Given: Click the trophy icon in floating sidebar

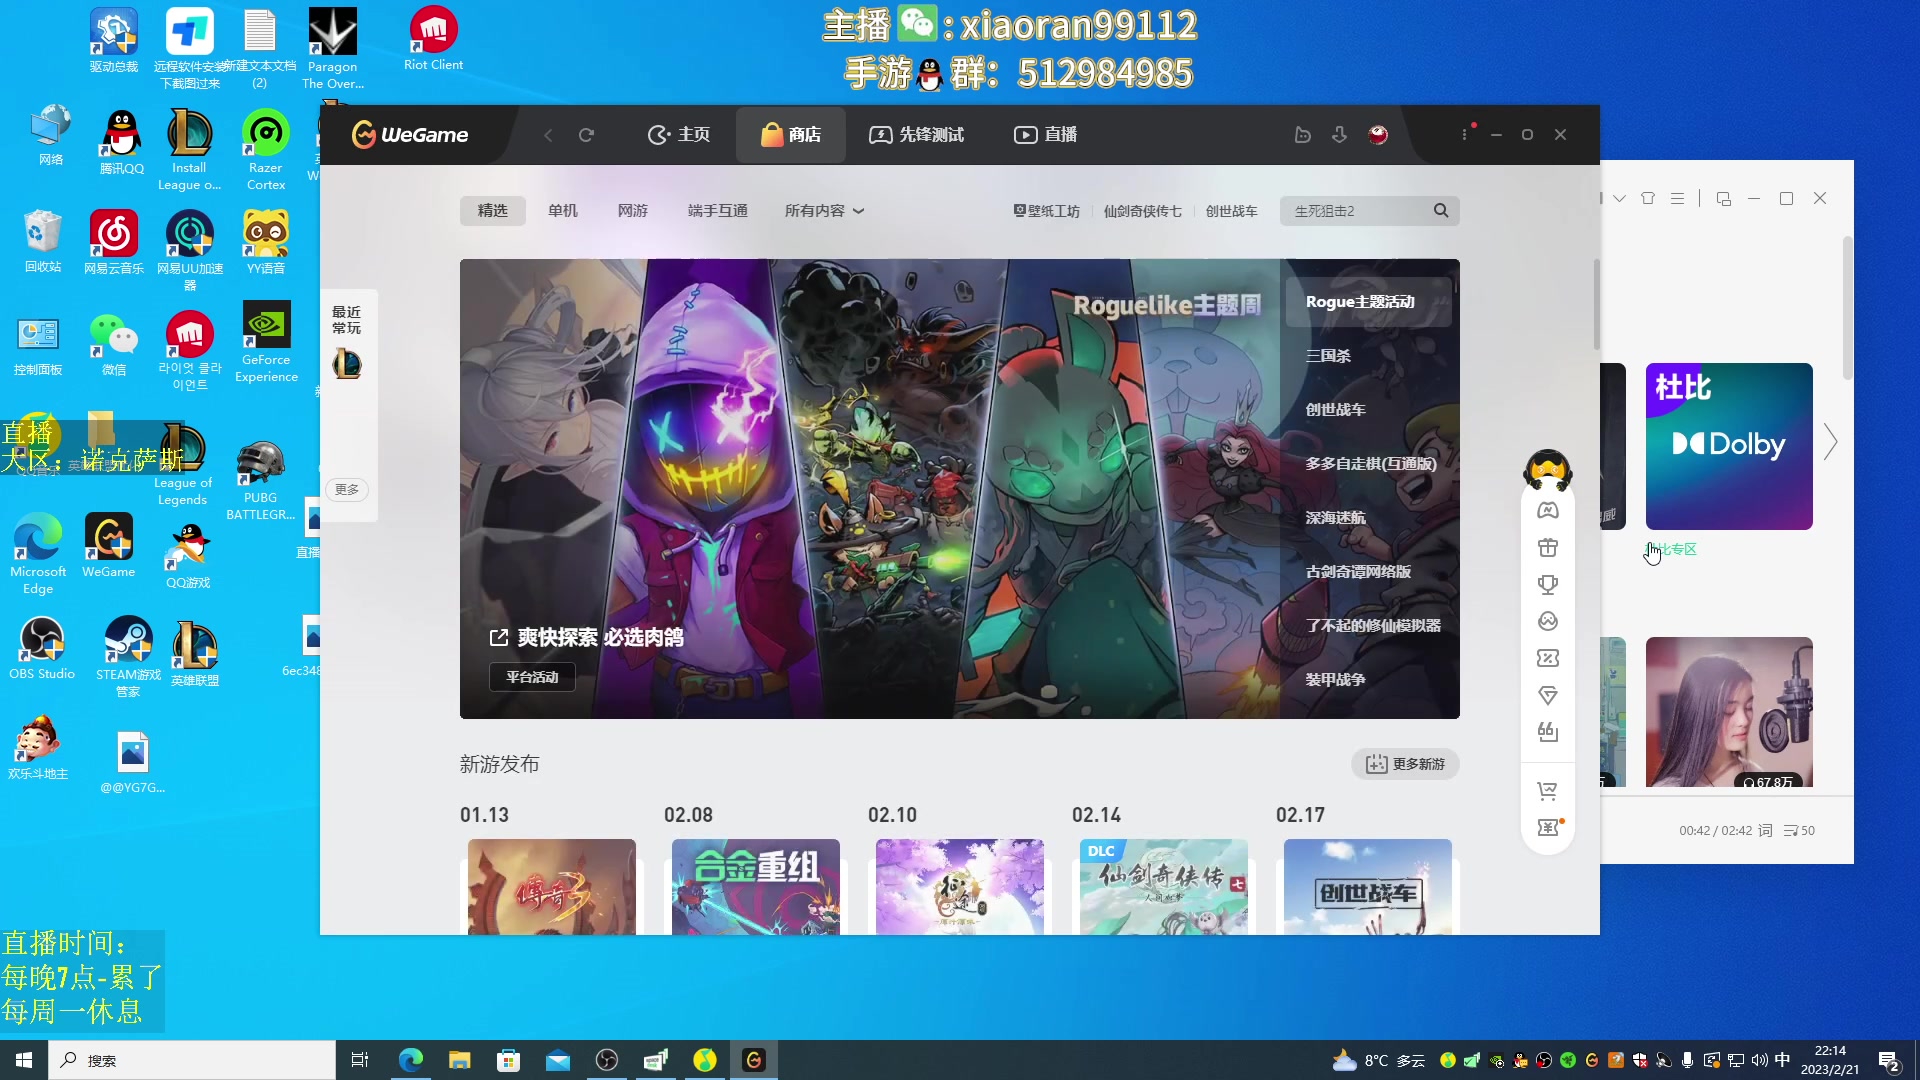Looking at the screenshot, I should [1548, 585].
